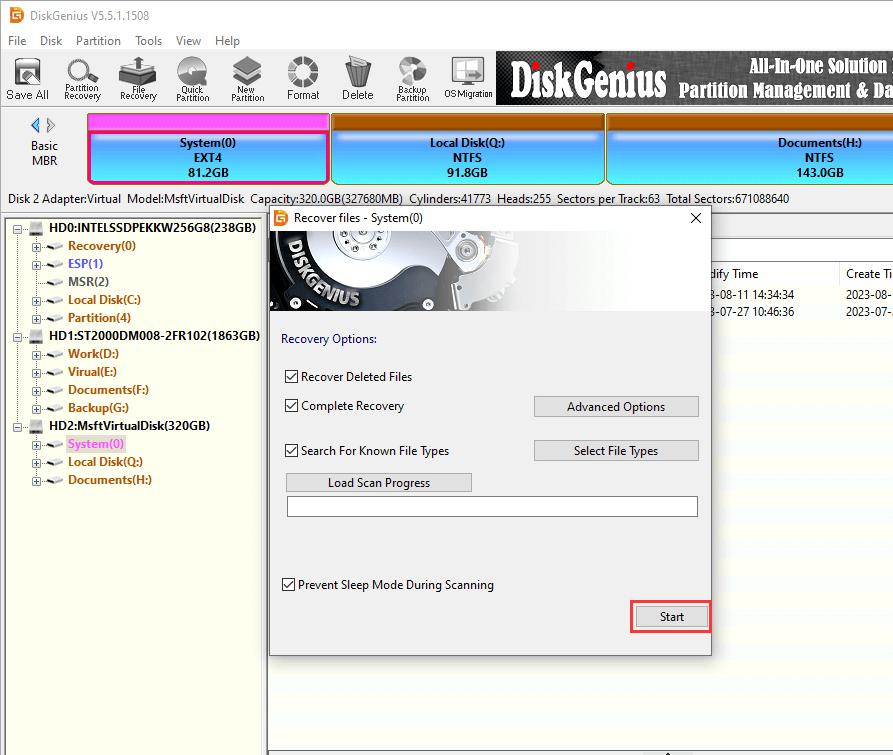Viewport: 893px width, 755px height.
Task: Uncheck Recover Deleted Files option
Action: click(292, 377)
